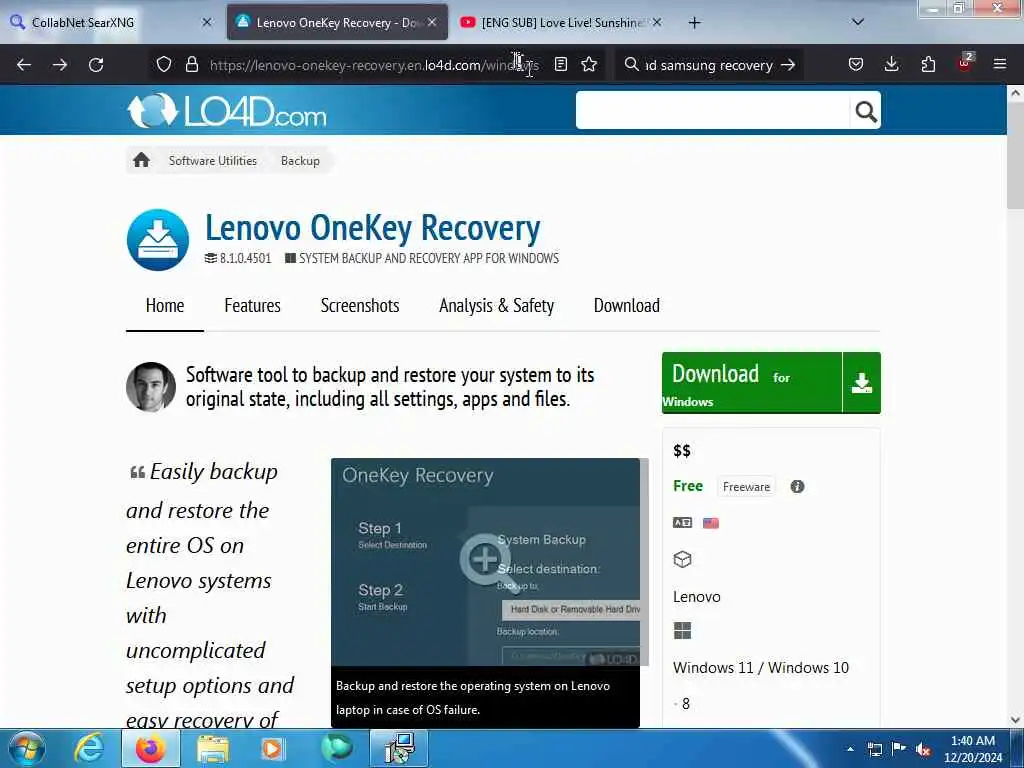Image resolution: width=1024 pixels, height=768 pixels.
Task: Open the Features tab
Action: click(252, 306)
